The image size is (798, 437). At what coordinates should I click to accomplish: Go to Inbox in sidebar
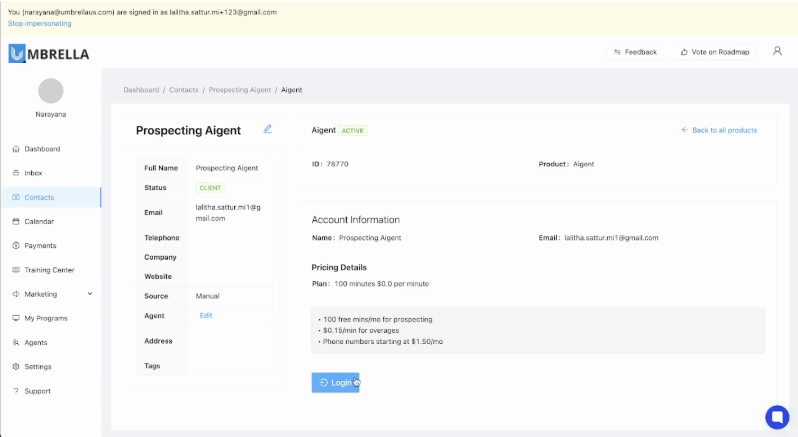[x=33, y=173]
